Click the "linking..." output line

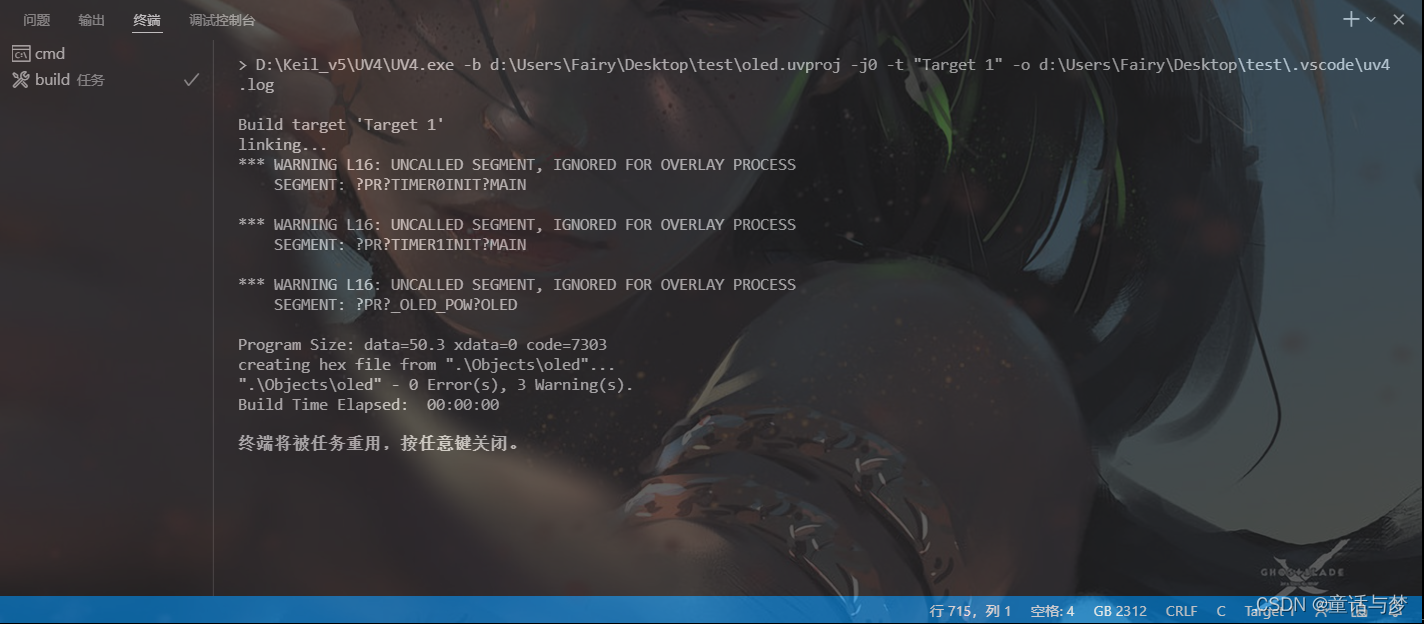(x=283, y=145)
